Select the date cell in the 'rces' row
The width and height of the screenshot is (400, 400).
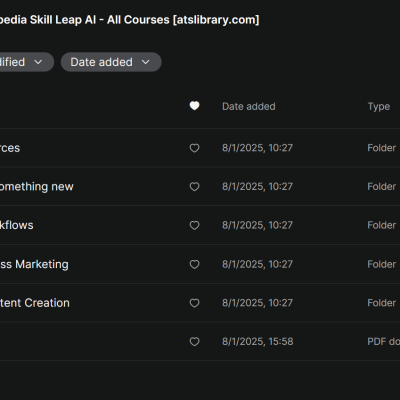point(257,148)
